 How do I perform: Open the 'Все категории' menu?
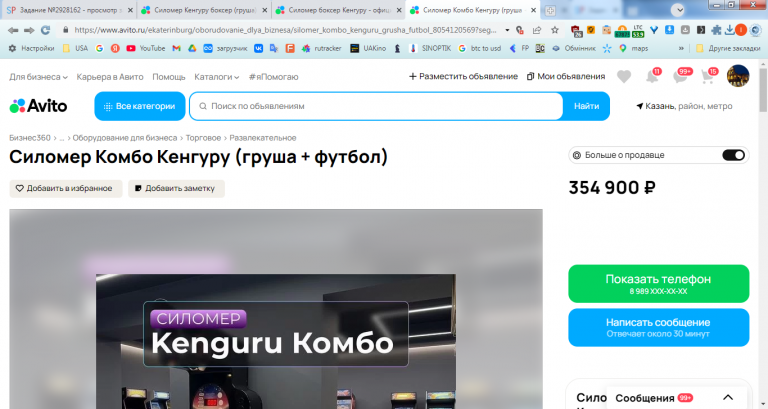click(x=140, y=106)
